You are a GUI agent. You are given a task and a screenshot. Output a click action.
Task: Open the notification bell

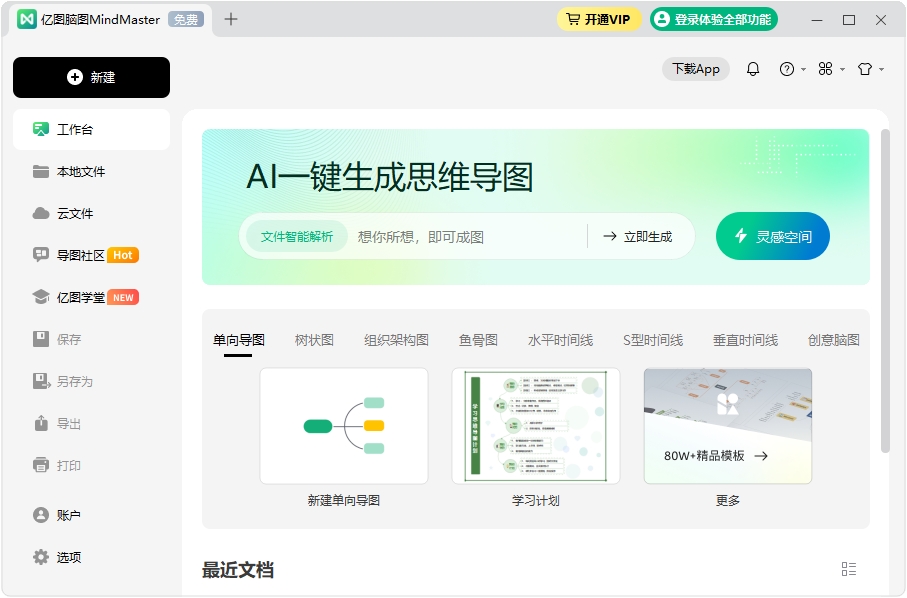753,69
